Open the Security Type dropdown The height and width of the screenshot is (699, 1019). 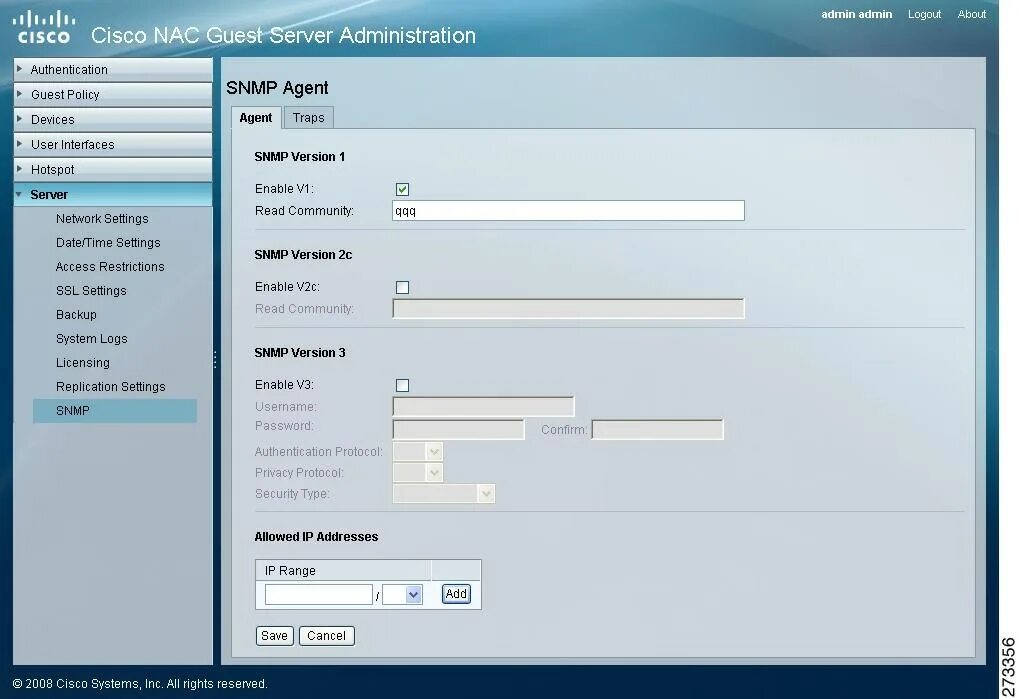coord(444,494)
